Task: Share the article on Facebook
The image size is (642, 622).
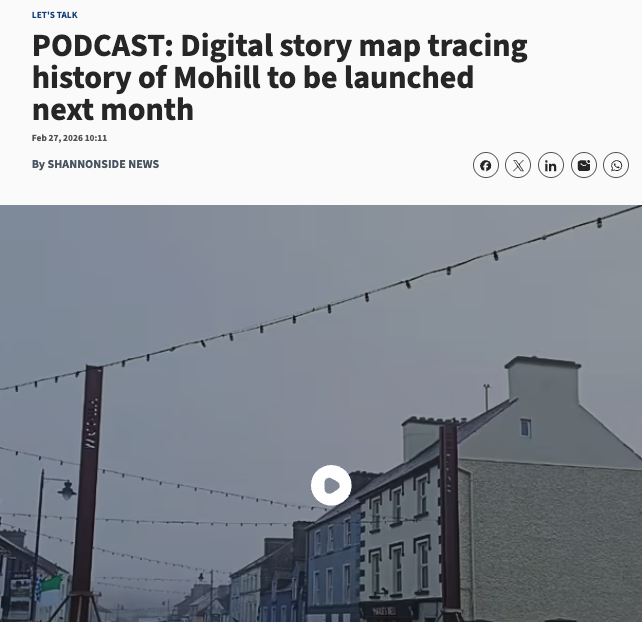Action: [486, 165]
